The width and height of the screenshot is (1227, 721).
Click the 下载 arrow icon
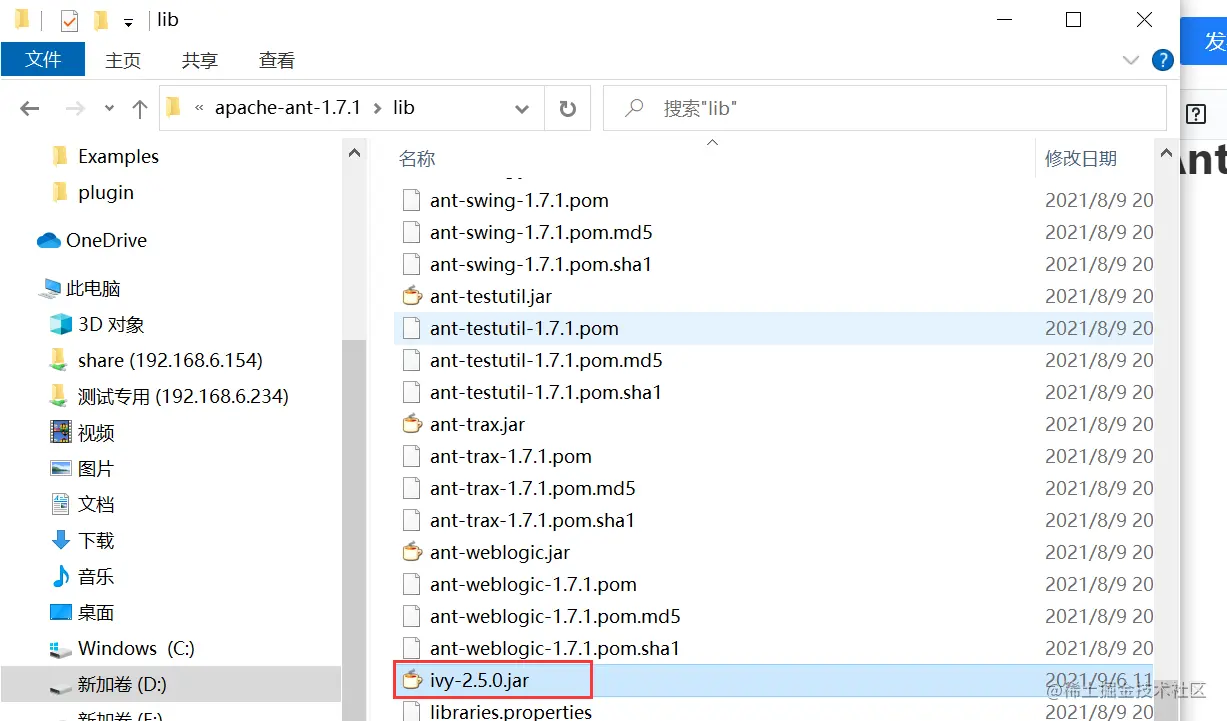tap(61, 540)
